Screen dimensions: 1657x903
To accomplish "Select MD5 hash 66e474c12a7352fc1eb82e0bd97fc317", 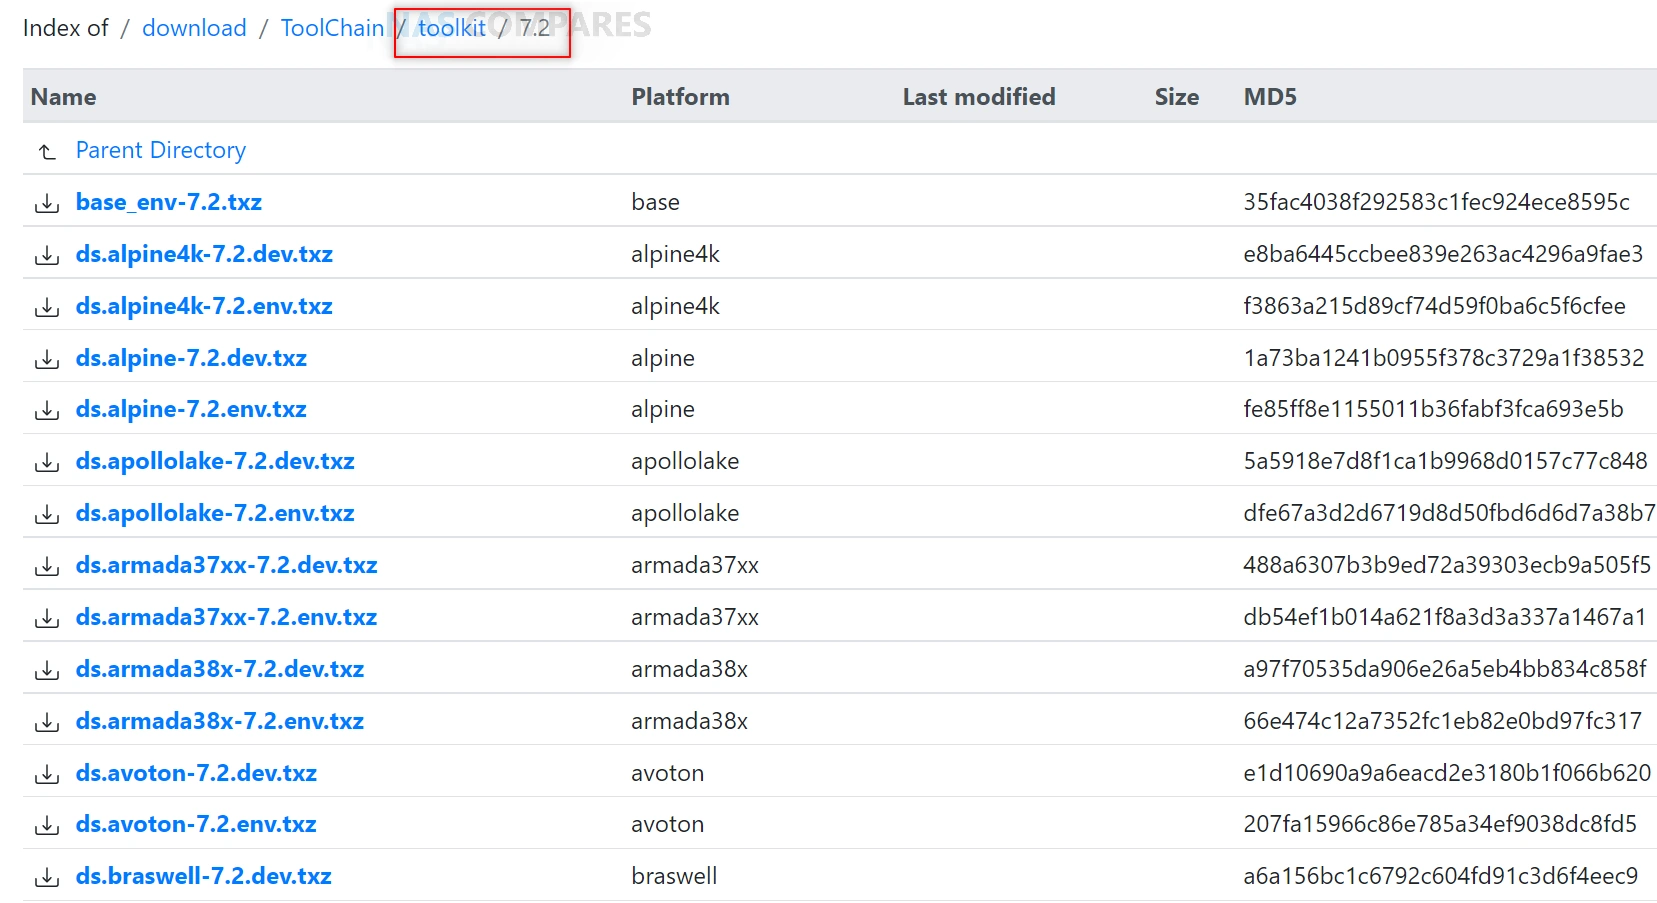I will click(1443, 721).
